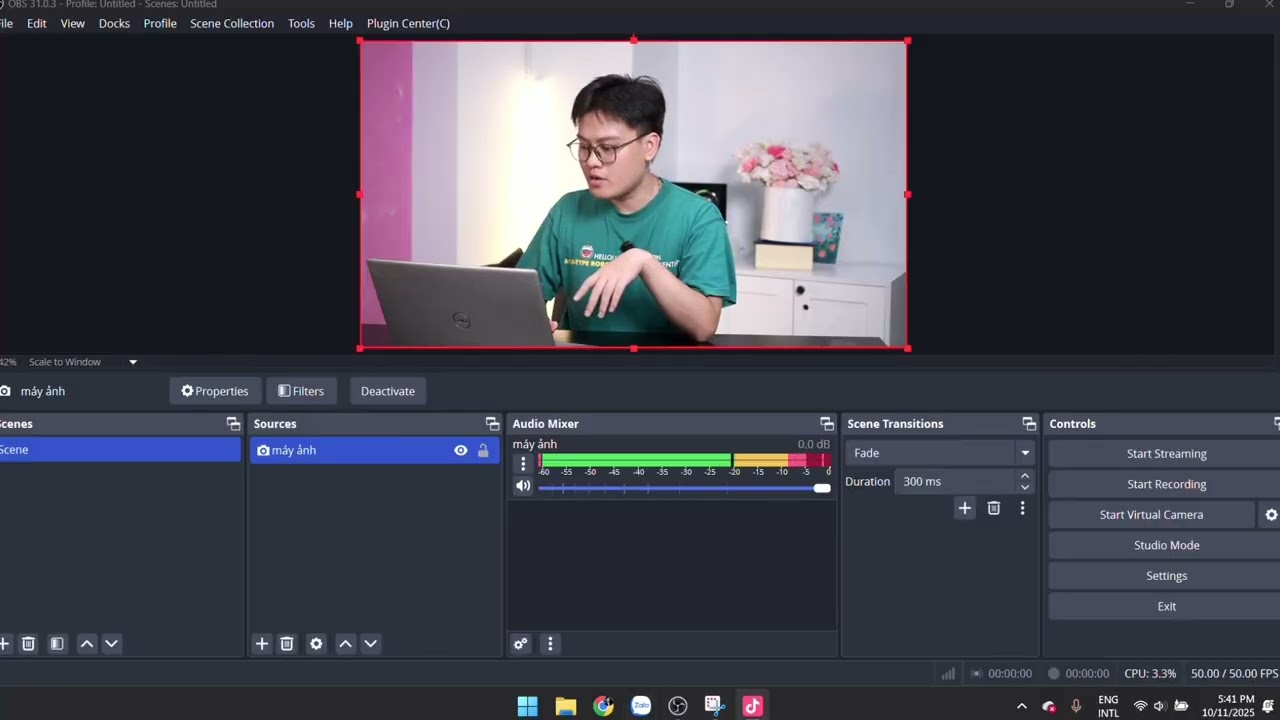Image resolution: width=1280 pixels, height=720 pixels.
Task: Open Snipping Tool from taskbar
Action: click(715, 706)
